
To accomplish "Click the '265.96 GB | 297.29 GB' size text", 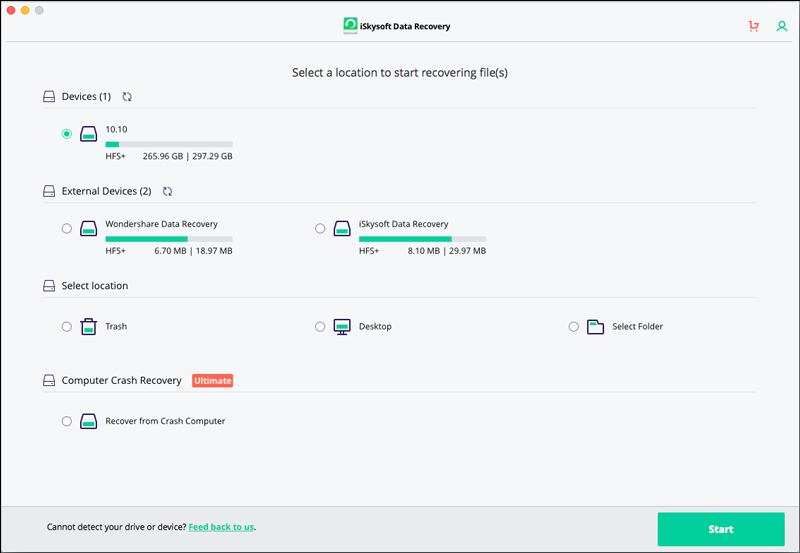I will click(187, 156).
